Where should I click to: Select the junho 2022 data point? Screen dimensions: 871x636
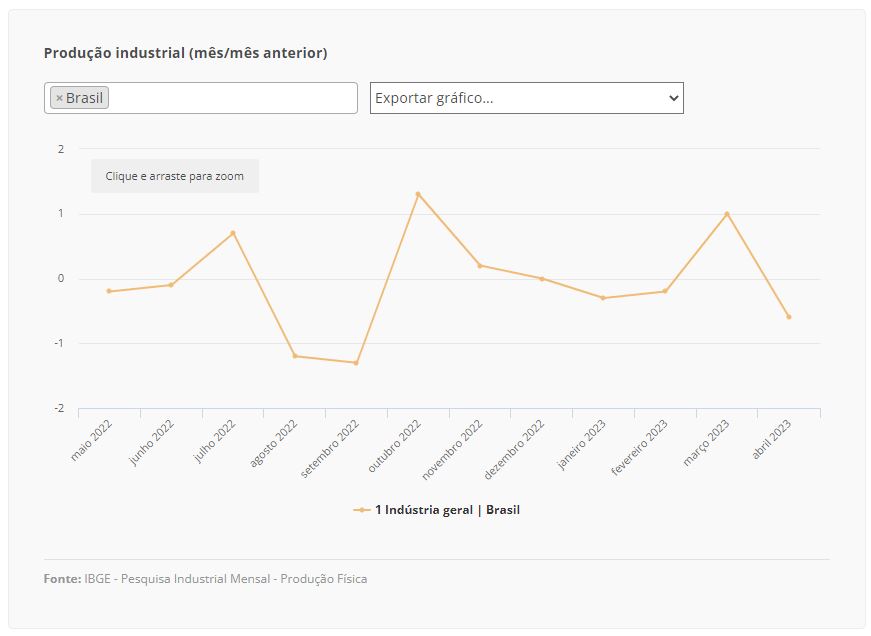(x=171, y=285)
